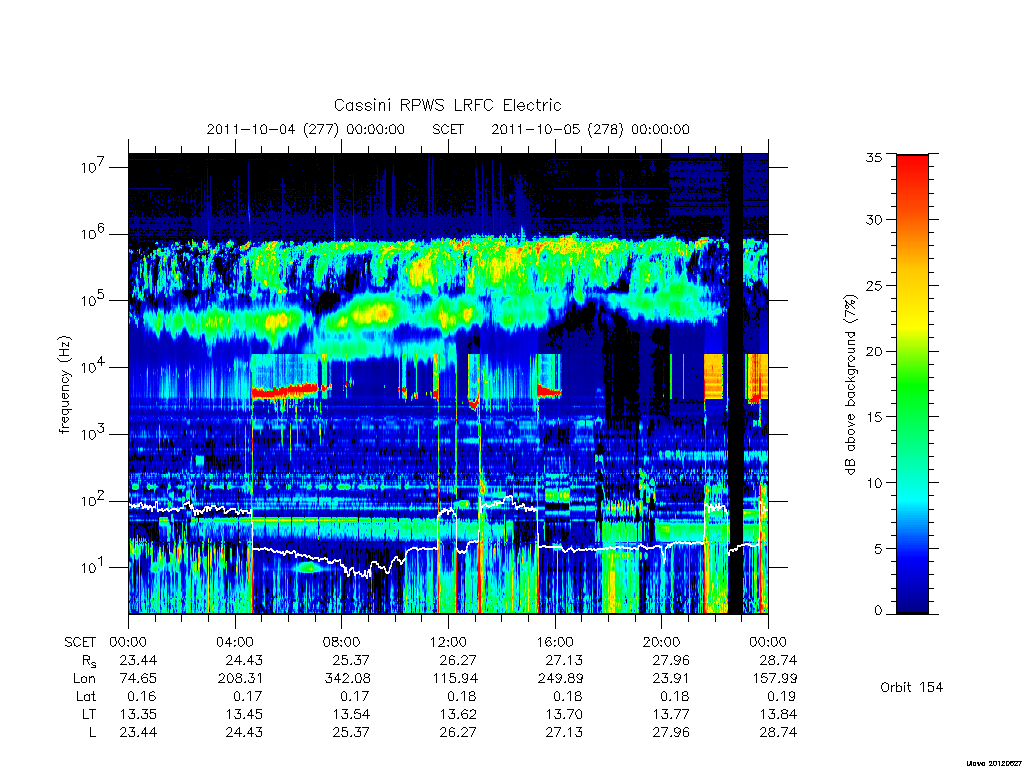Image resolution: width=1024 pixels, height=768 pixels.
Task: Click LT value "13.62"
Action: pos(458,714)
